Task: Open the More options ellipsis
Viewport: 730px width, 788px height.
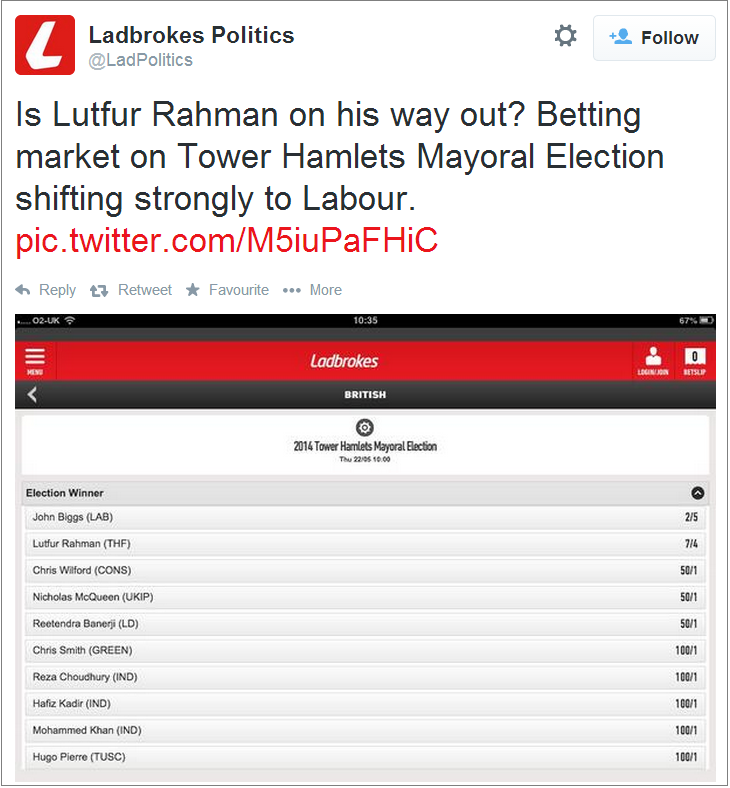Action: tap(312, 290)
